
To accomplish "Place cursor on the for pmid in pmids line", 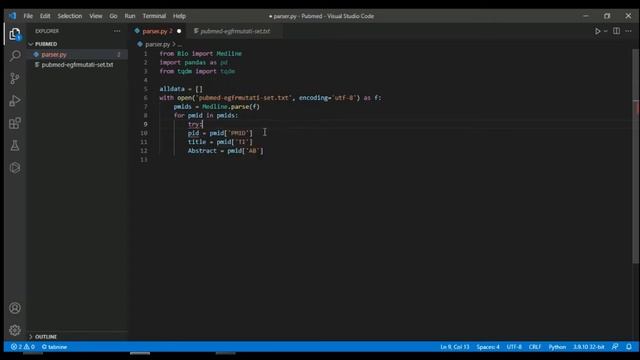I will pyautogui.click(x=206, y=116).
